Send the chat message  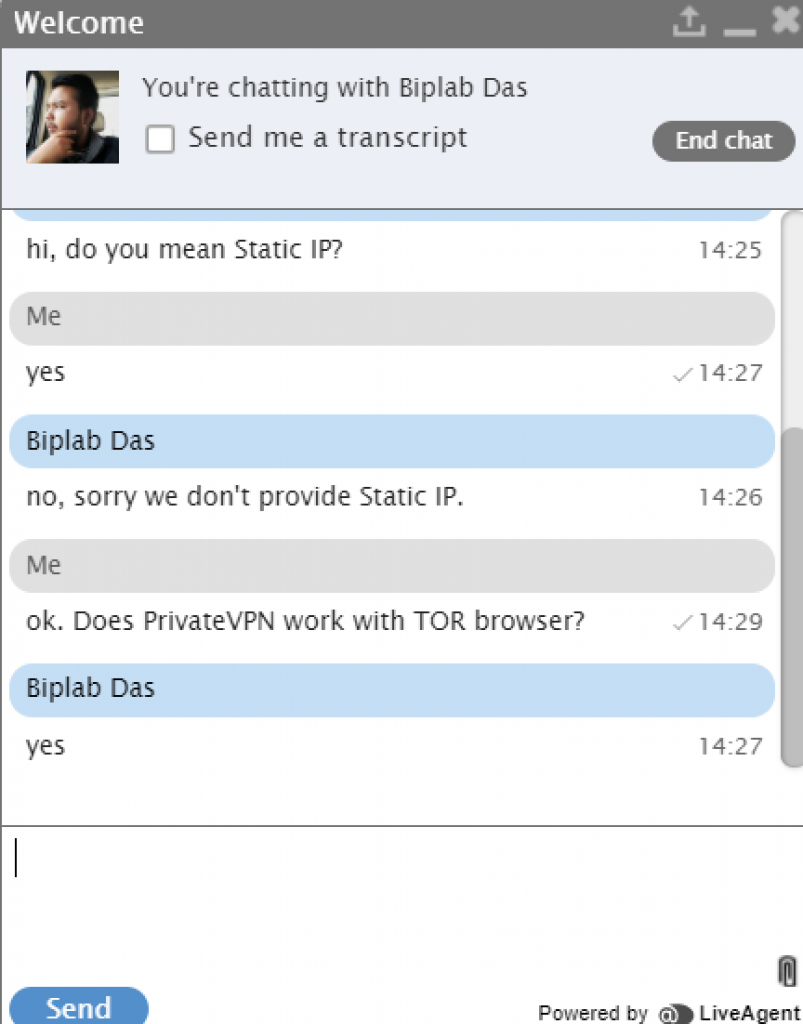(78, 1006)
